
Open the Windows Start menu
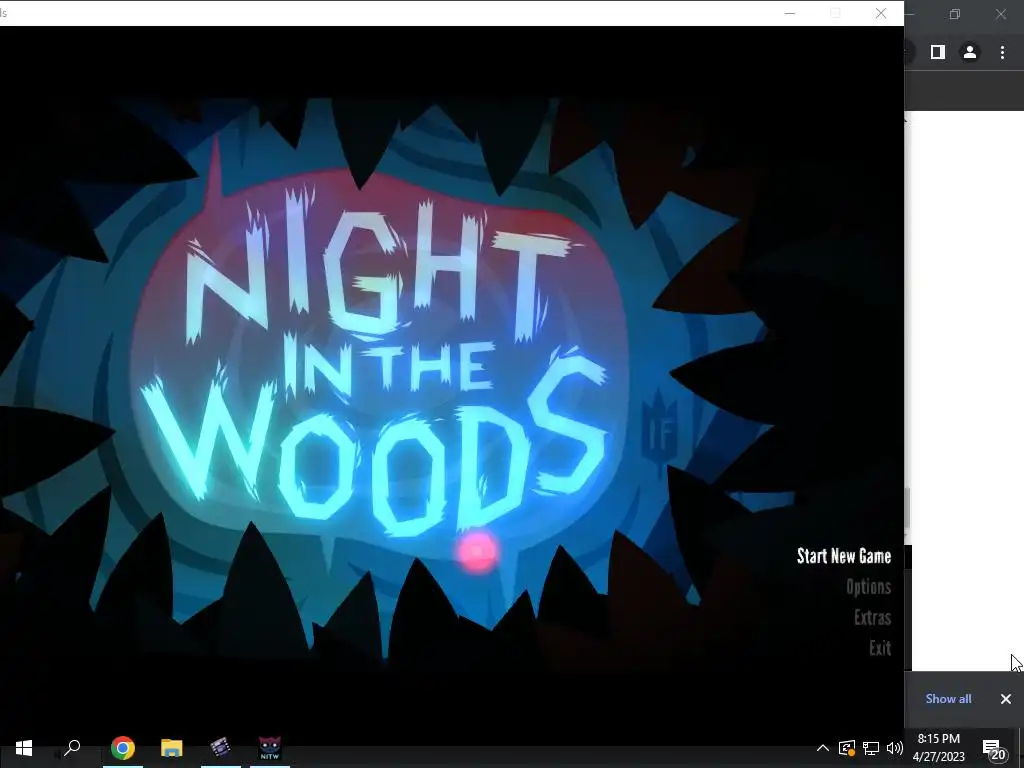click(x=24, y=748)
